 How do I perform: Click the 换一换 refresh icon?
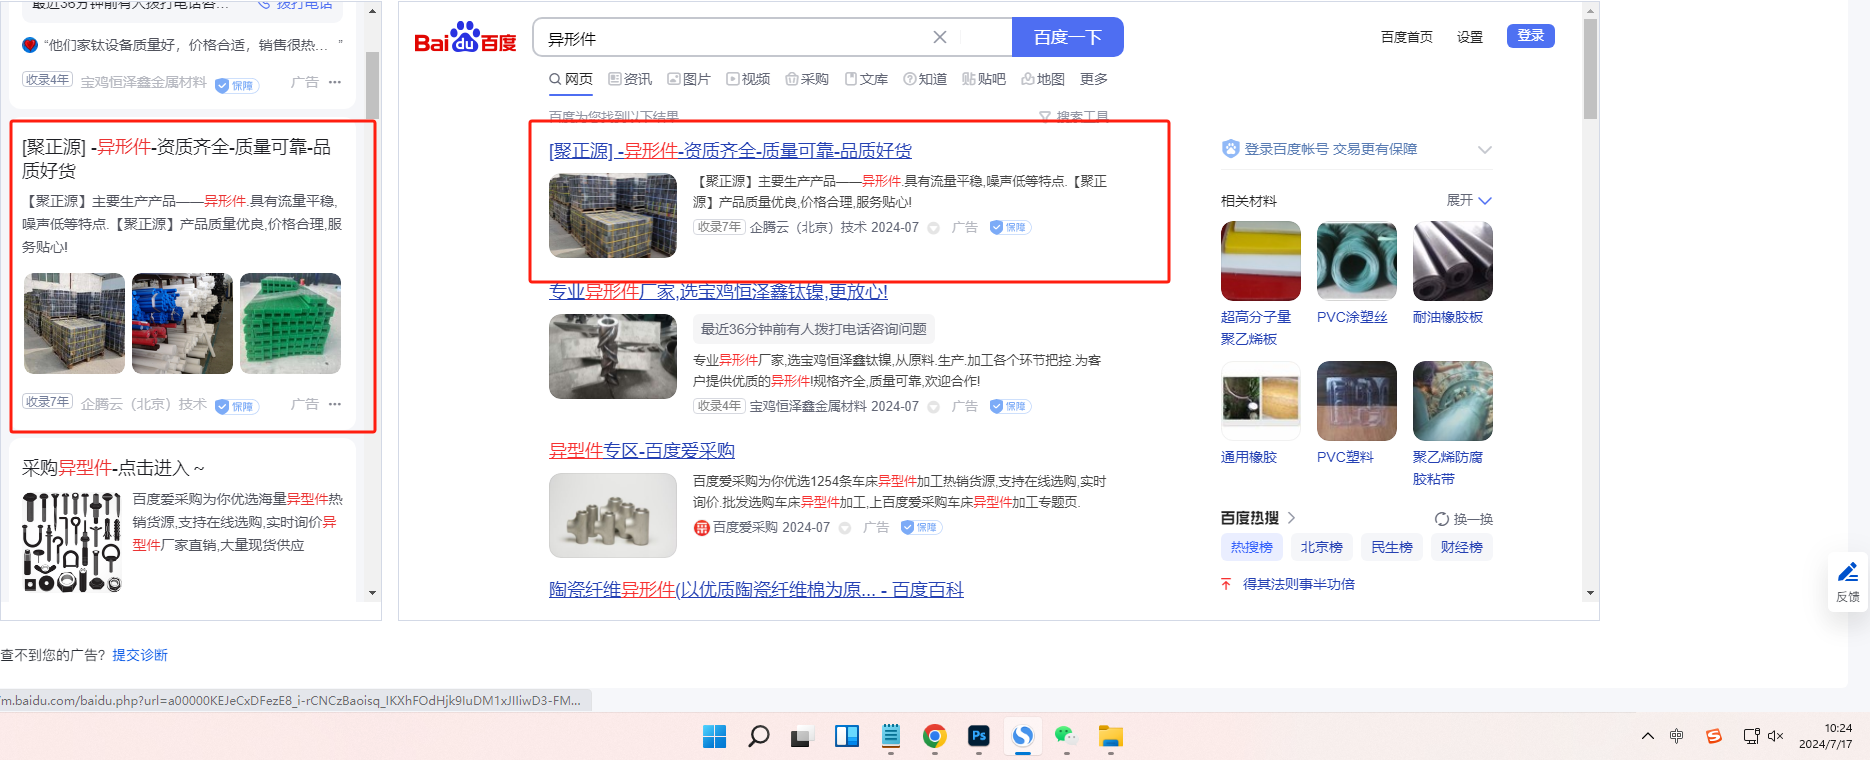pyautogui.click(x=1442, y=519)
